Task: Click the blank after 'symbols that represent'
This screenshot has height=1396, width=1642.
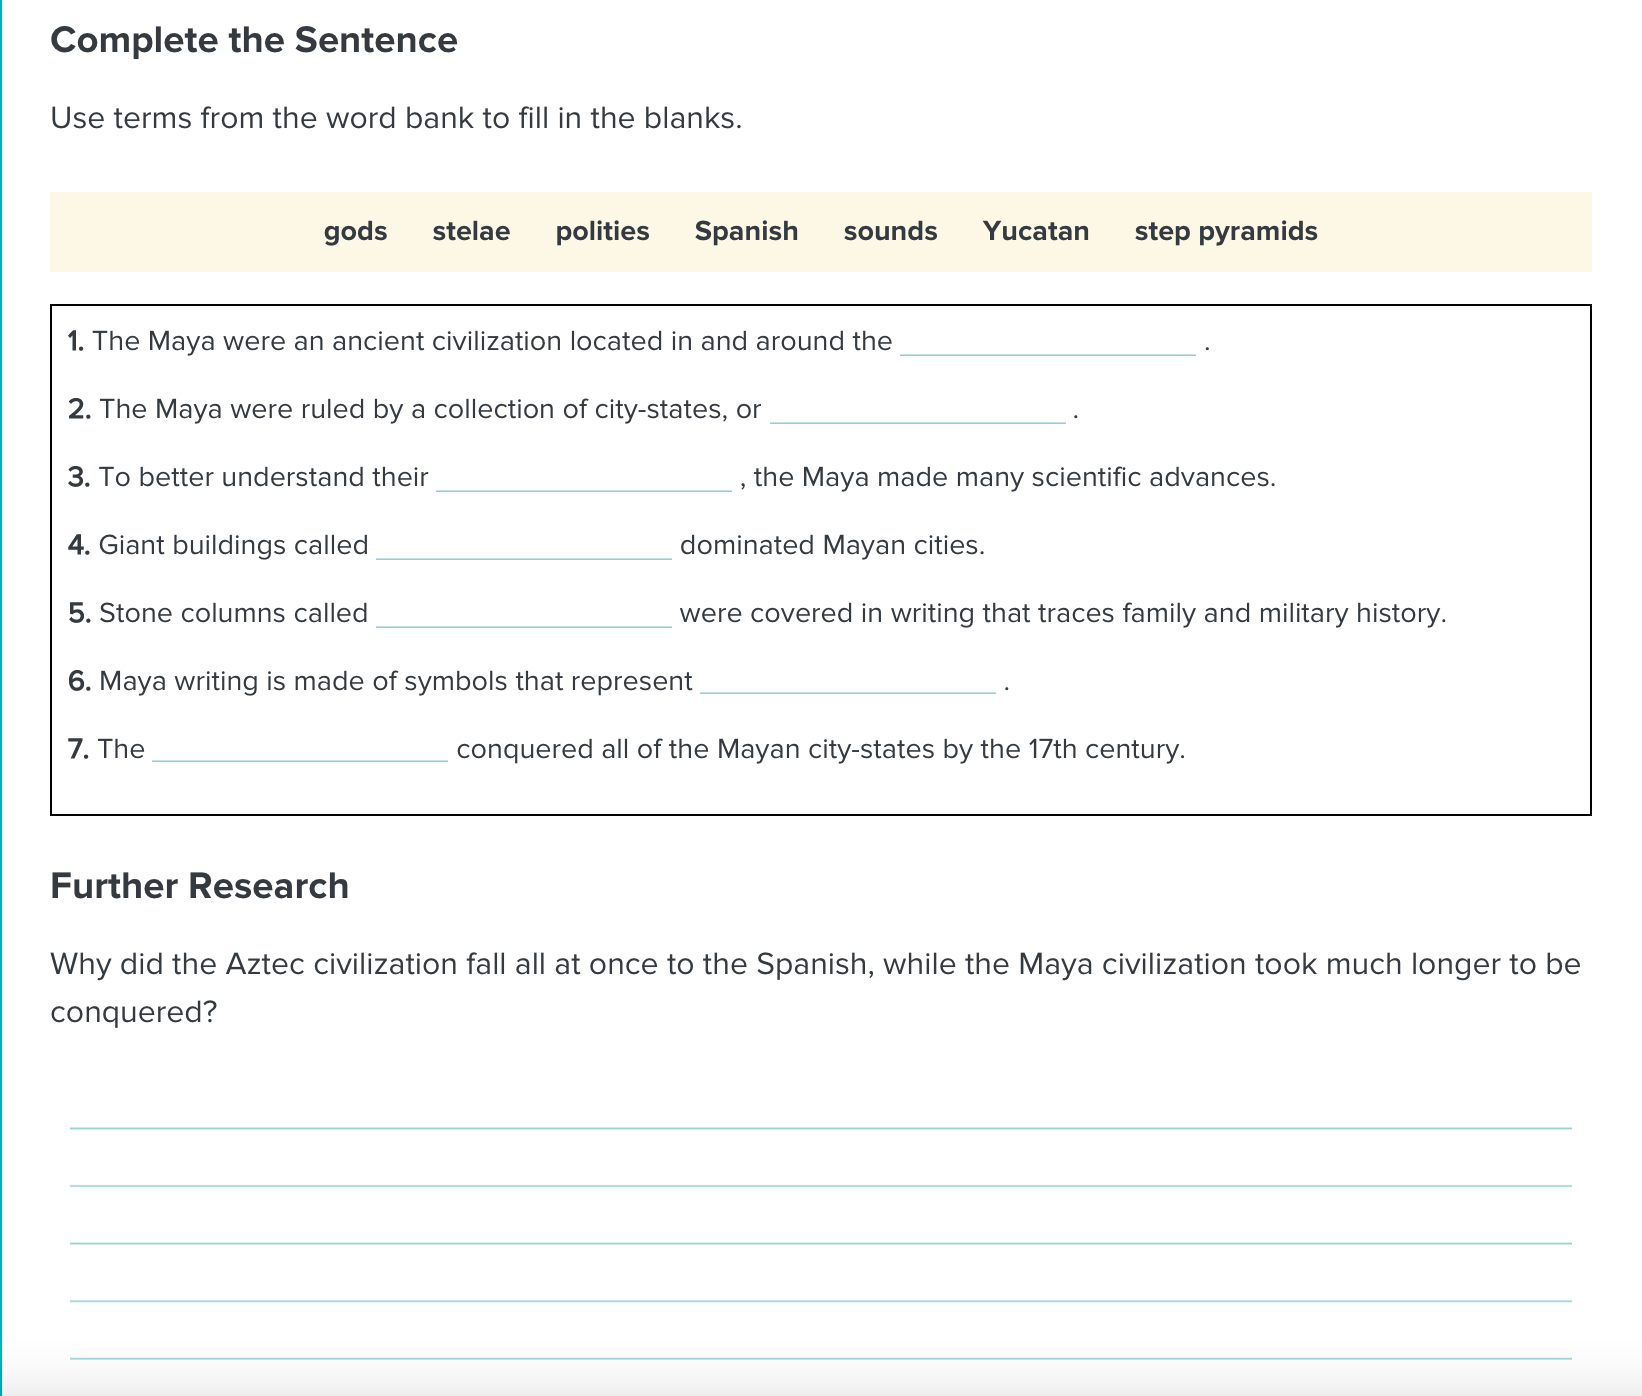Action: tap(847, 682)
